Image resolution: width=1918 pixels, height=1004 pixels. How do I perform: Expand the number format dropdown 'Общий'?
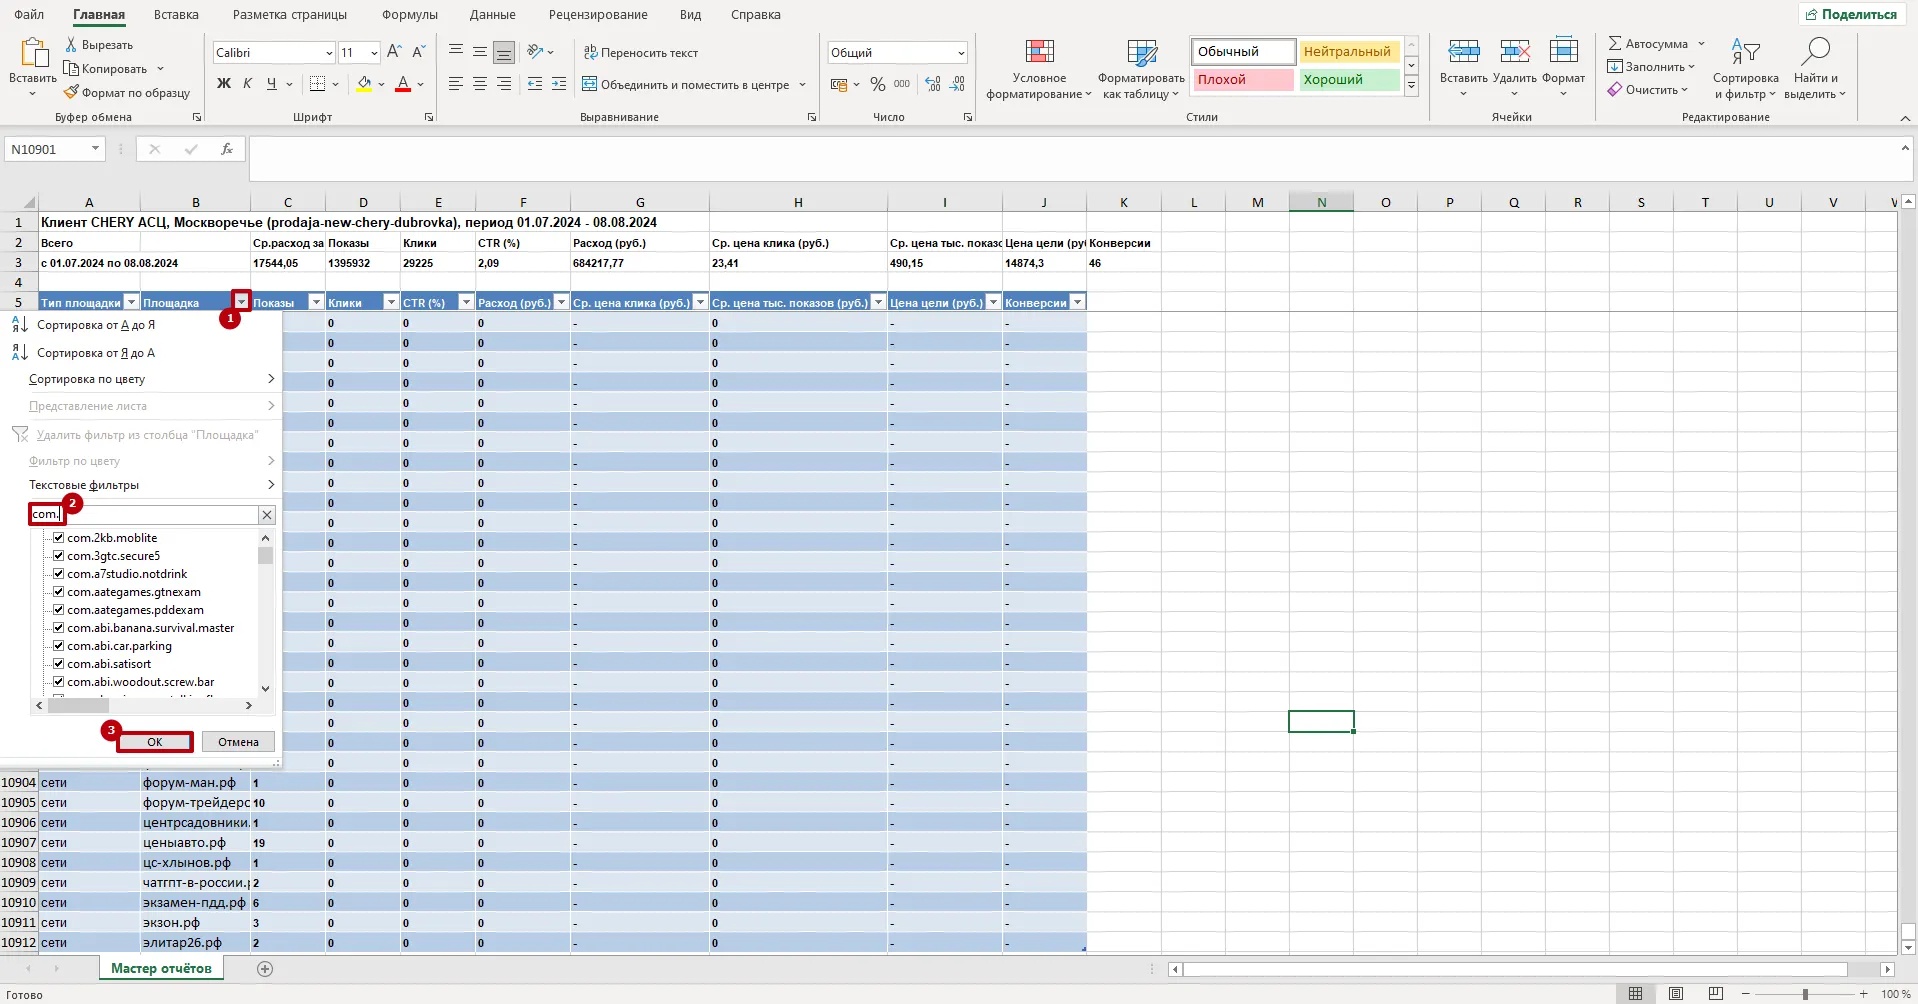[x=960, y=53]
